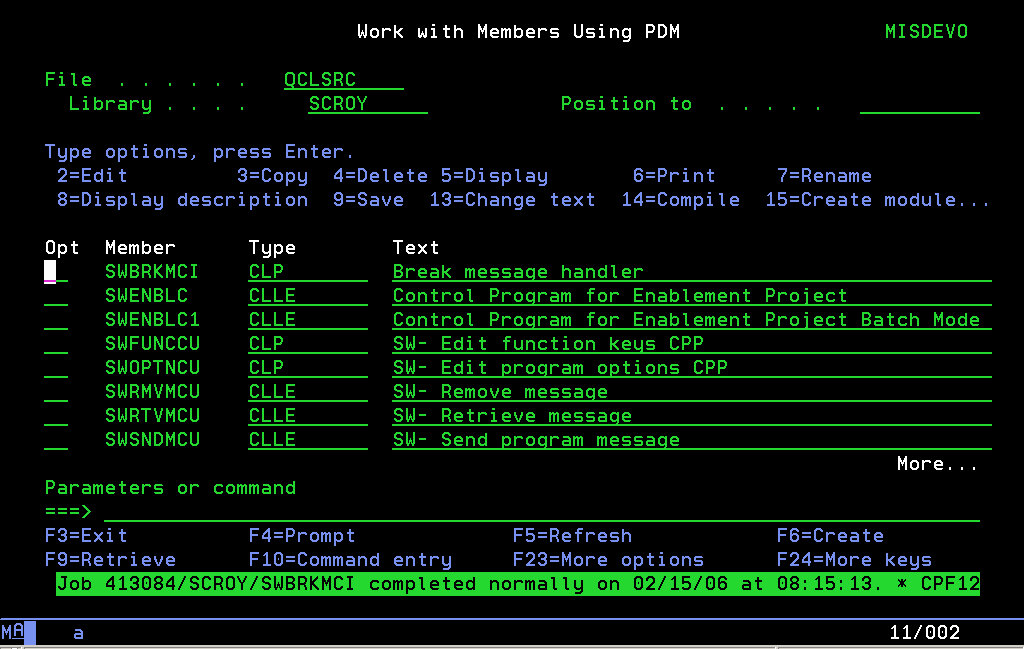Click the More... list continuation indicator
This screenshot has height=649, width=1024.
pyautogui.click(x=937, y=464)
